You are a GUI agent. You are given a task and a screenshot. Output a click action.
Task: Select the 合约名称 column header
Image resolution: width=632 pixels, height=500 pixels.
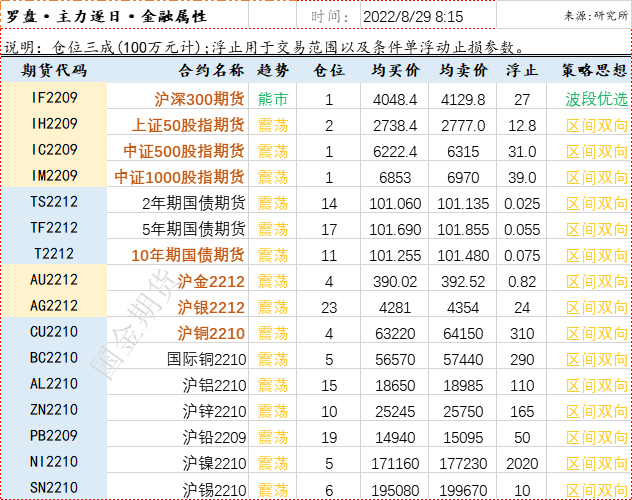(x=211, y=70)
